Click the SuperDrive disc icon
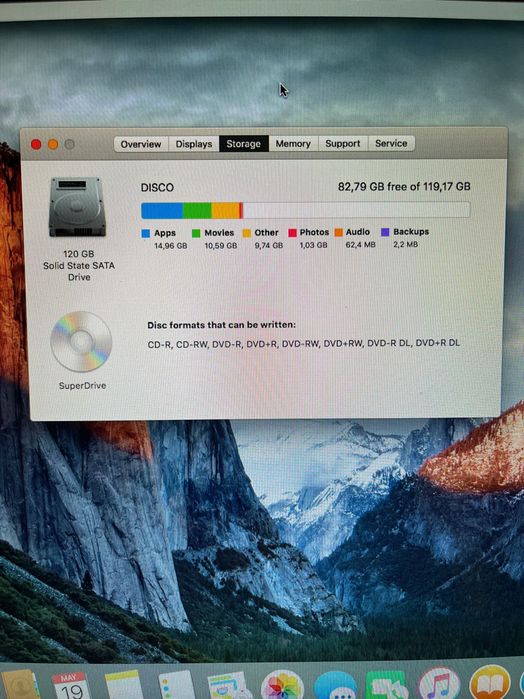The width and height of the screenshot is (524, 699). (81, 341)
